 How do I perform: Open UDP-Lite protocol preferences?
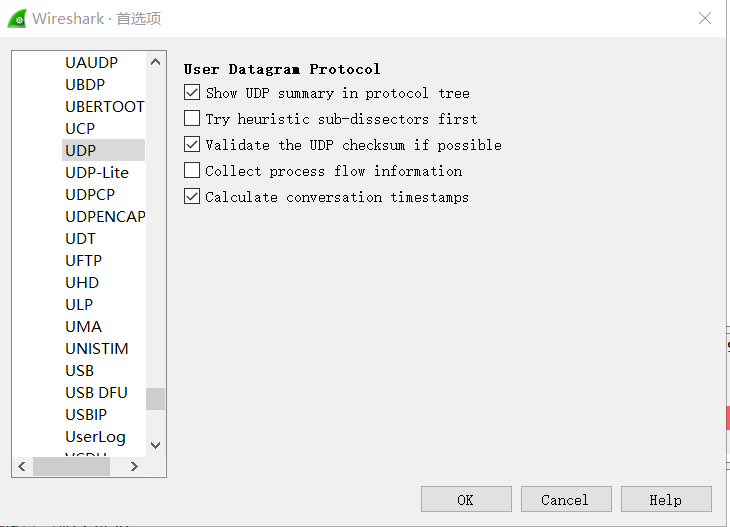tap(97, 172)
